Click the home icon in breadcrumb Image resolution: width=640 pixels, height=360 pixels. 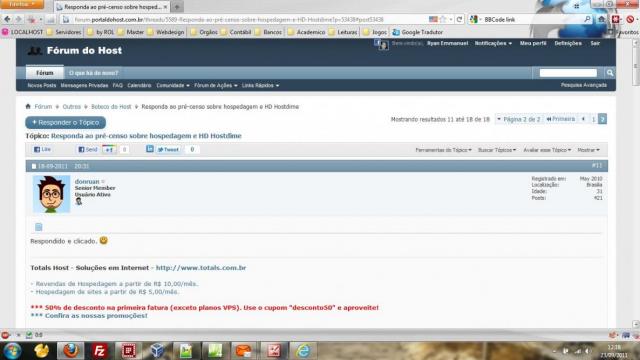(x=28, y=107)
